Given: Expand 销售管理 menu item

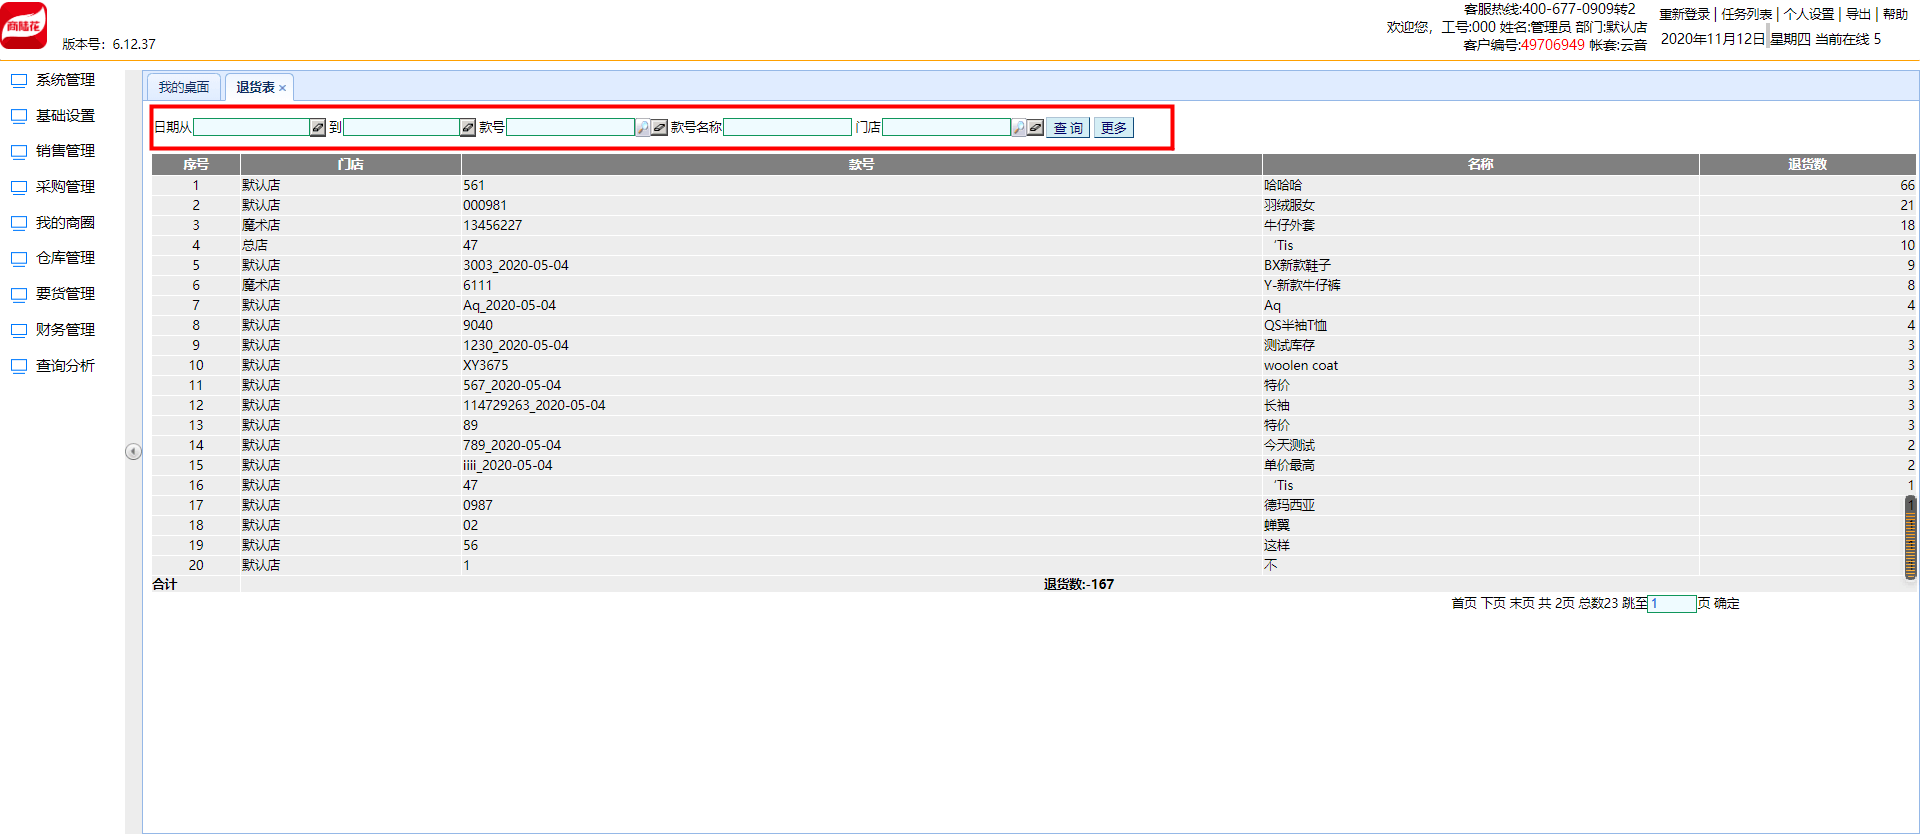Looking at the screenshot, I should pyautogui.click(x=65, y=151).
